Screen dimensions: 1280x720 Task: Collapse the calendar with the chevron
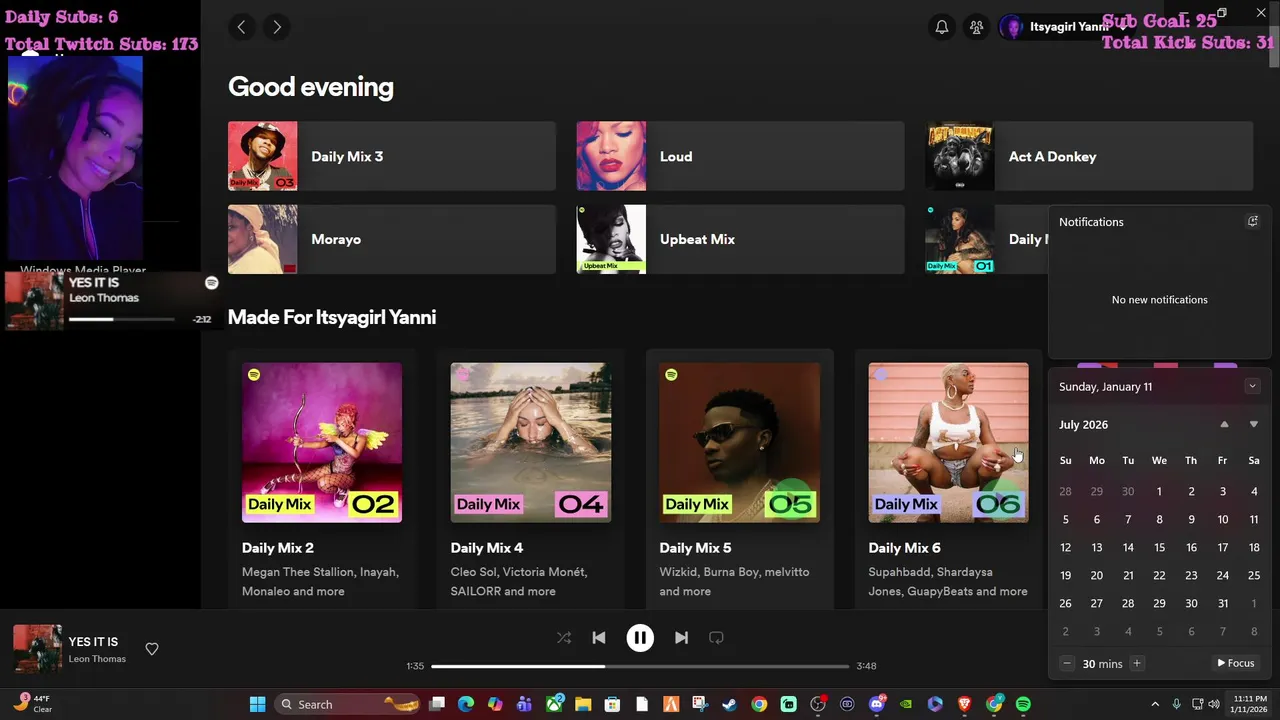tap(1252, 386)
